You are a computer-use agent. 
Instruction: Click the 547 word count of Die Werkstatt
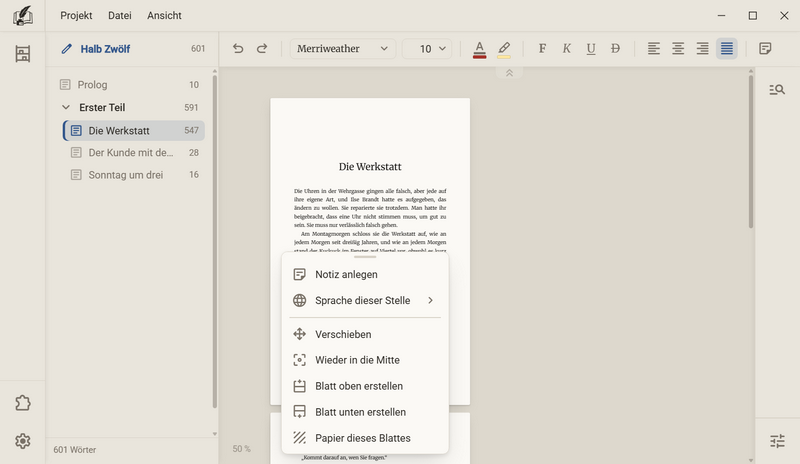click(191, 131)
